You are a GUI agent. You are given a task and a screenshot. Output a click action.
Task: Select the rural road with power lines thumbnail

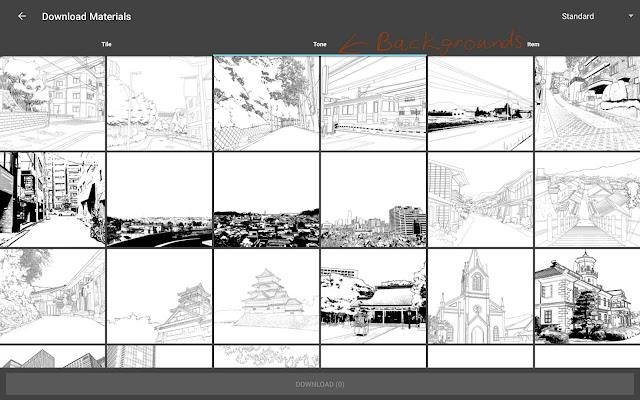pos(480,103)
